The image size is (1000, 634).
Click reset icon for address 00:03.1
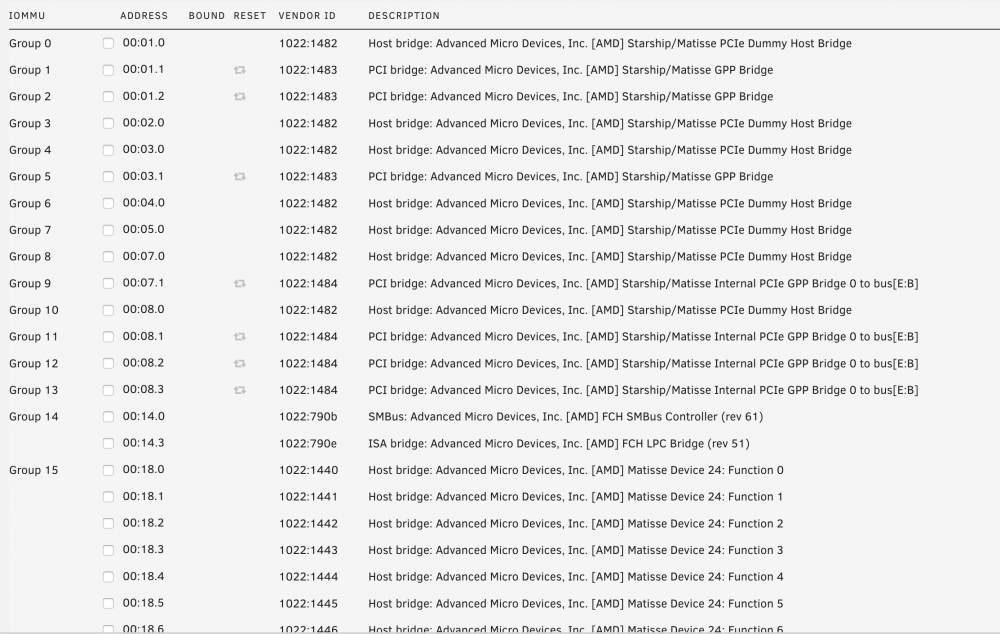tap(240, 177)
